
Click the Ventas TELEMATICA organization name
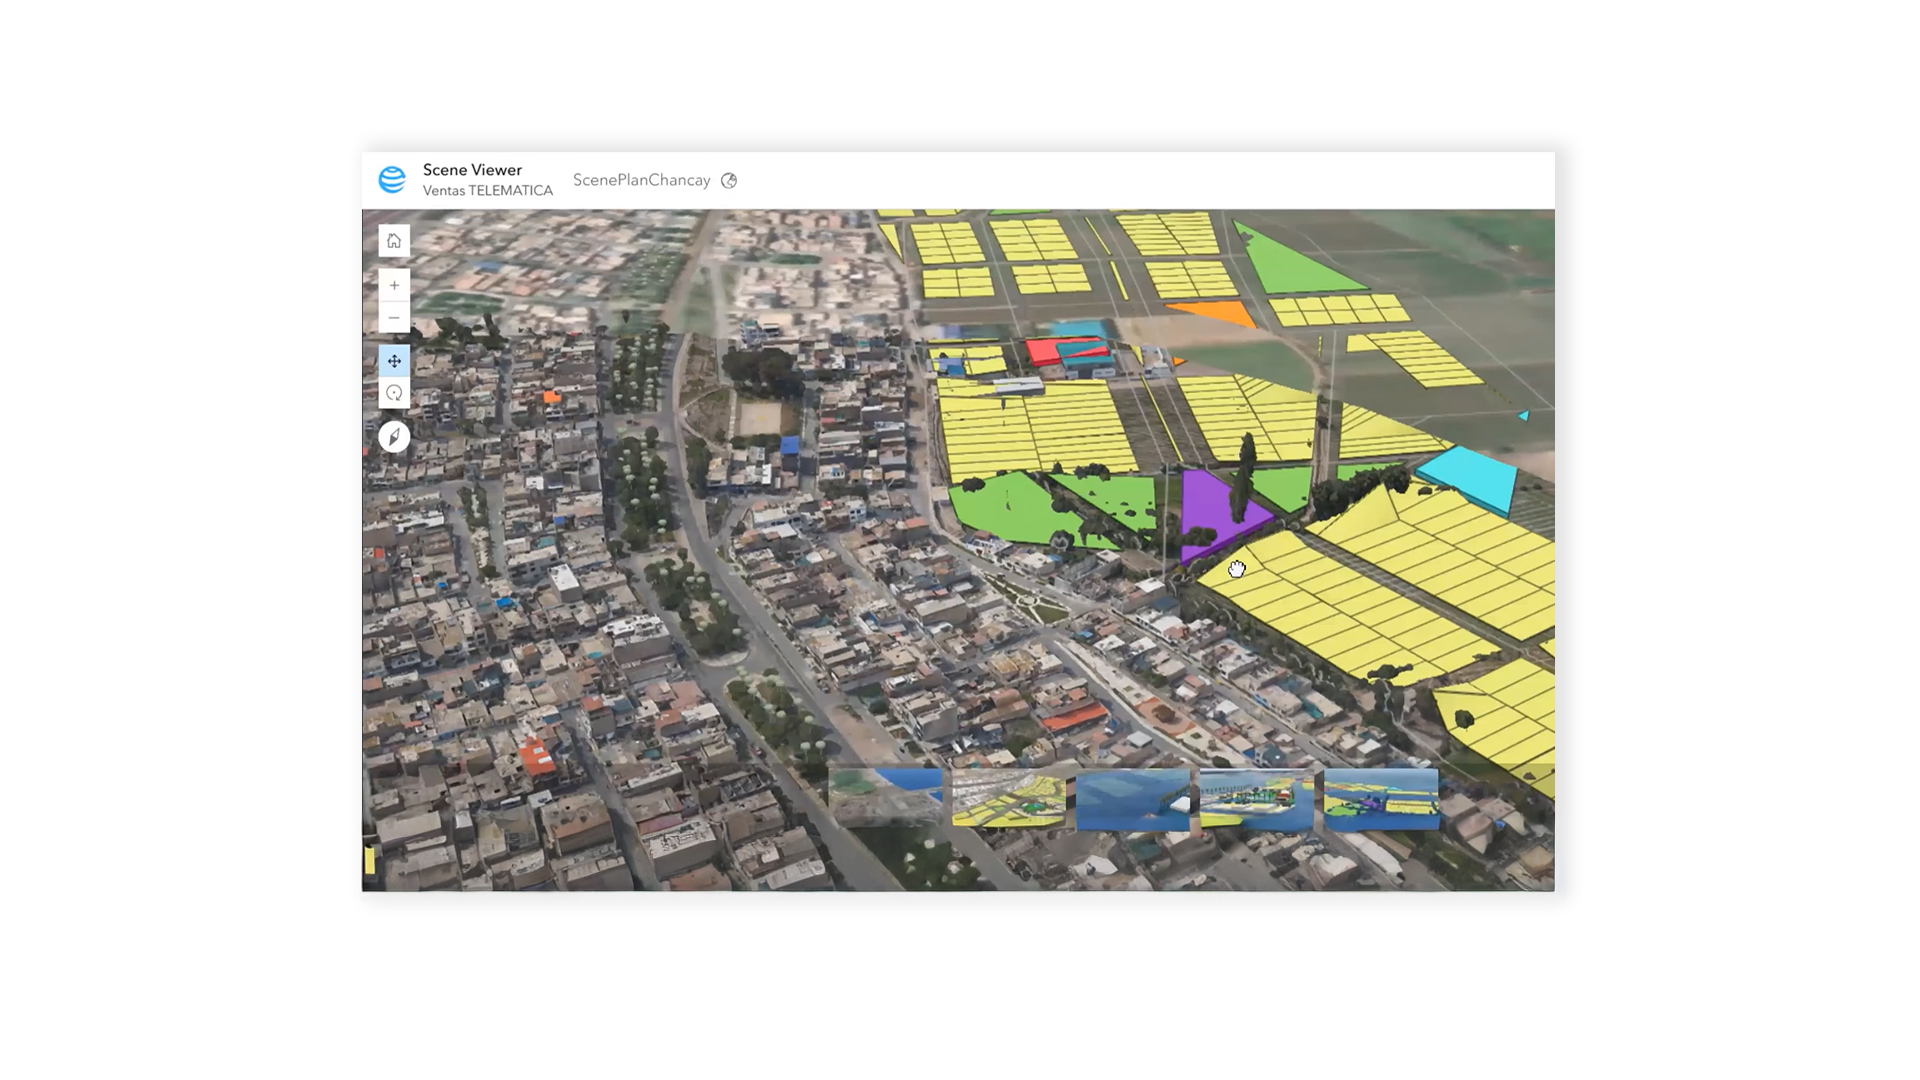(487, 191)
